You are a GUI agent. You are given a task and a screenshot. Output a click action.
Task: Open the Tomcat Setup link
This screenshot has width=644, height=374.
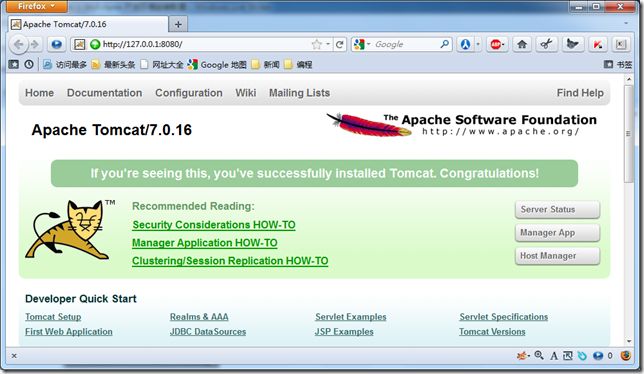click(x=53, y=317)
